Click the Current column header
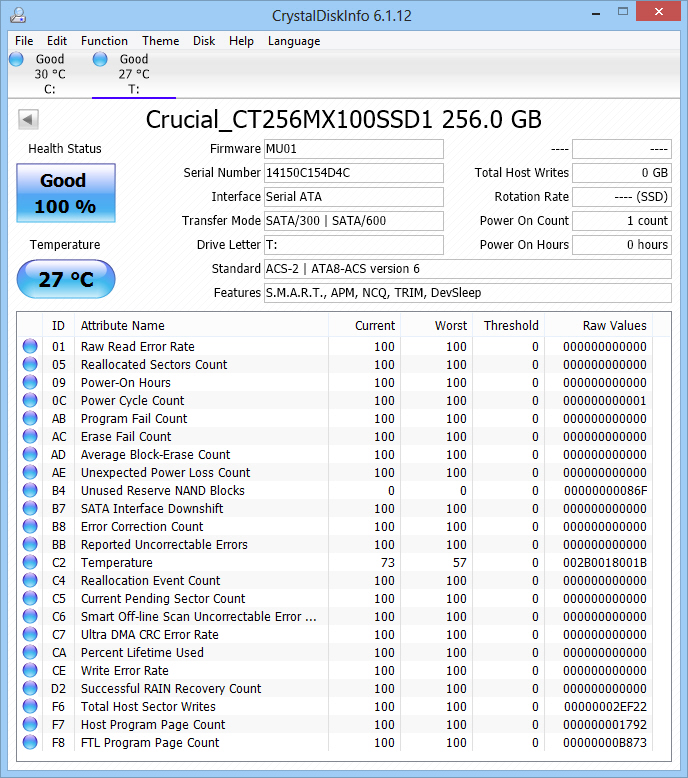The width and height of the screenshot is (688, 778). click(x=365, y=325)
